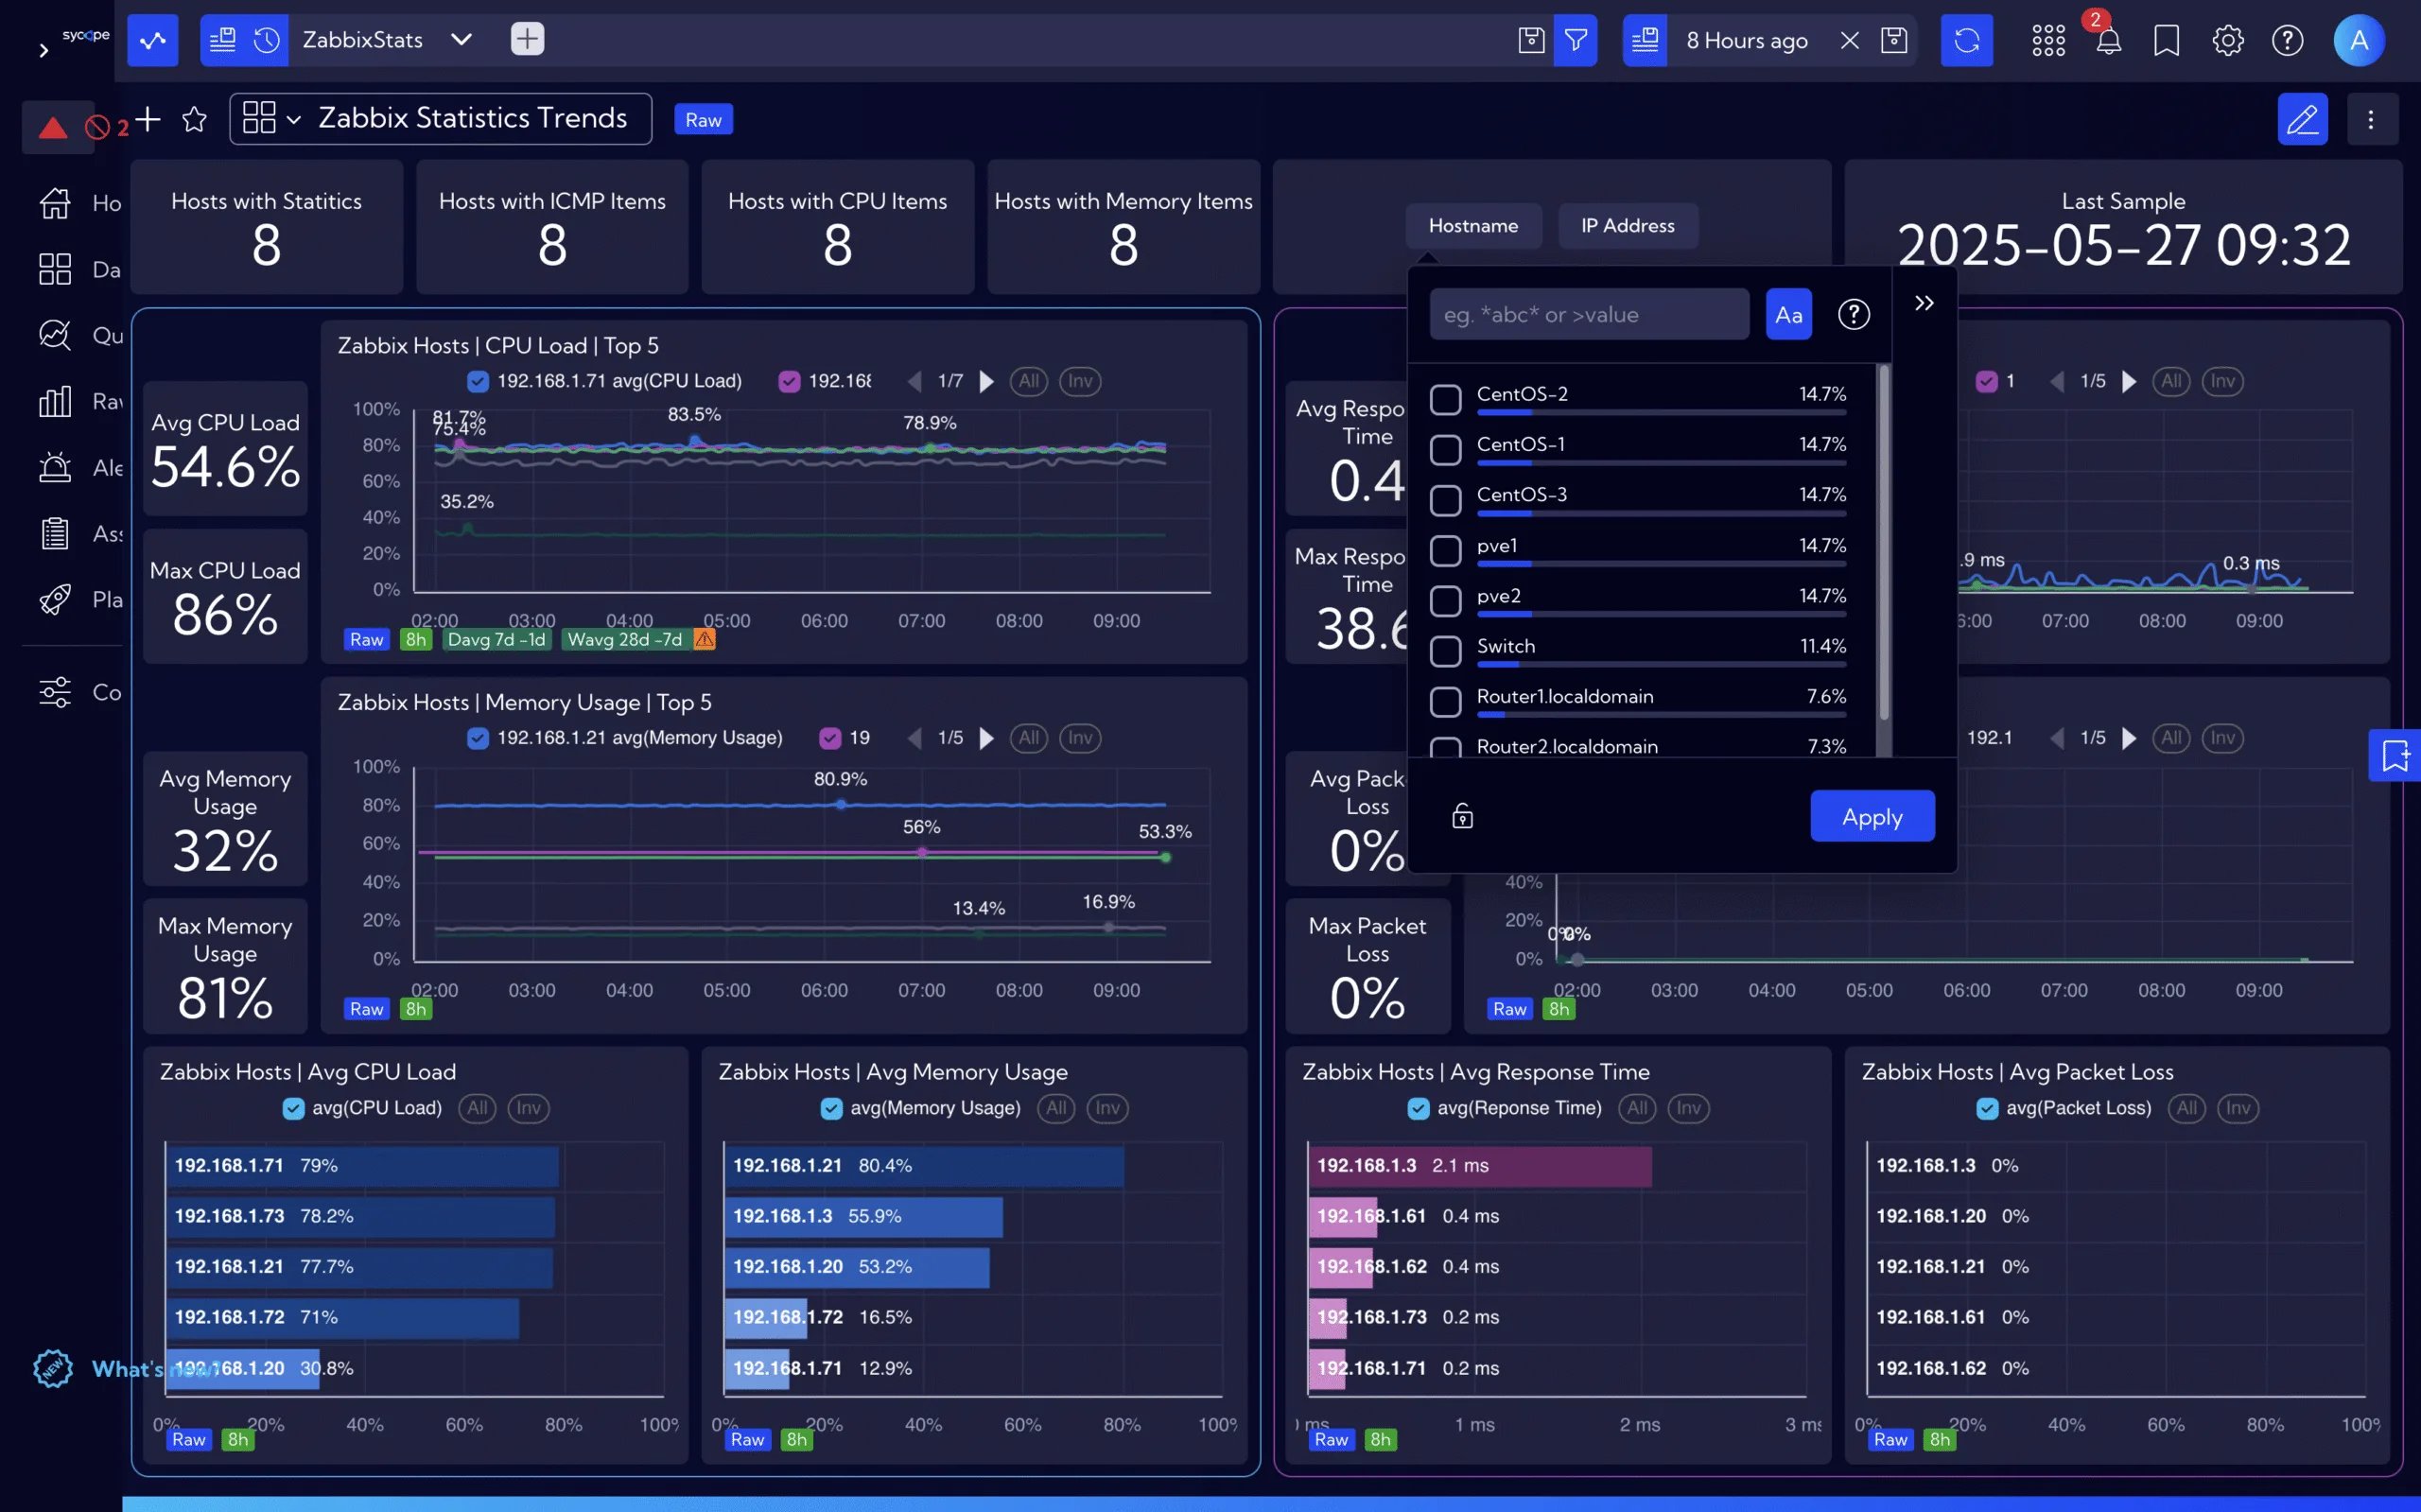This screenshot has height=1512, width=2421.
Task: Check the CentOS-2 checkbox
Action: tap(1445, 399)
